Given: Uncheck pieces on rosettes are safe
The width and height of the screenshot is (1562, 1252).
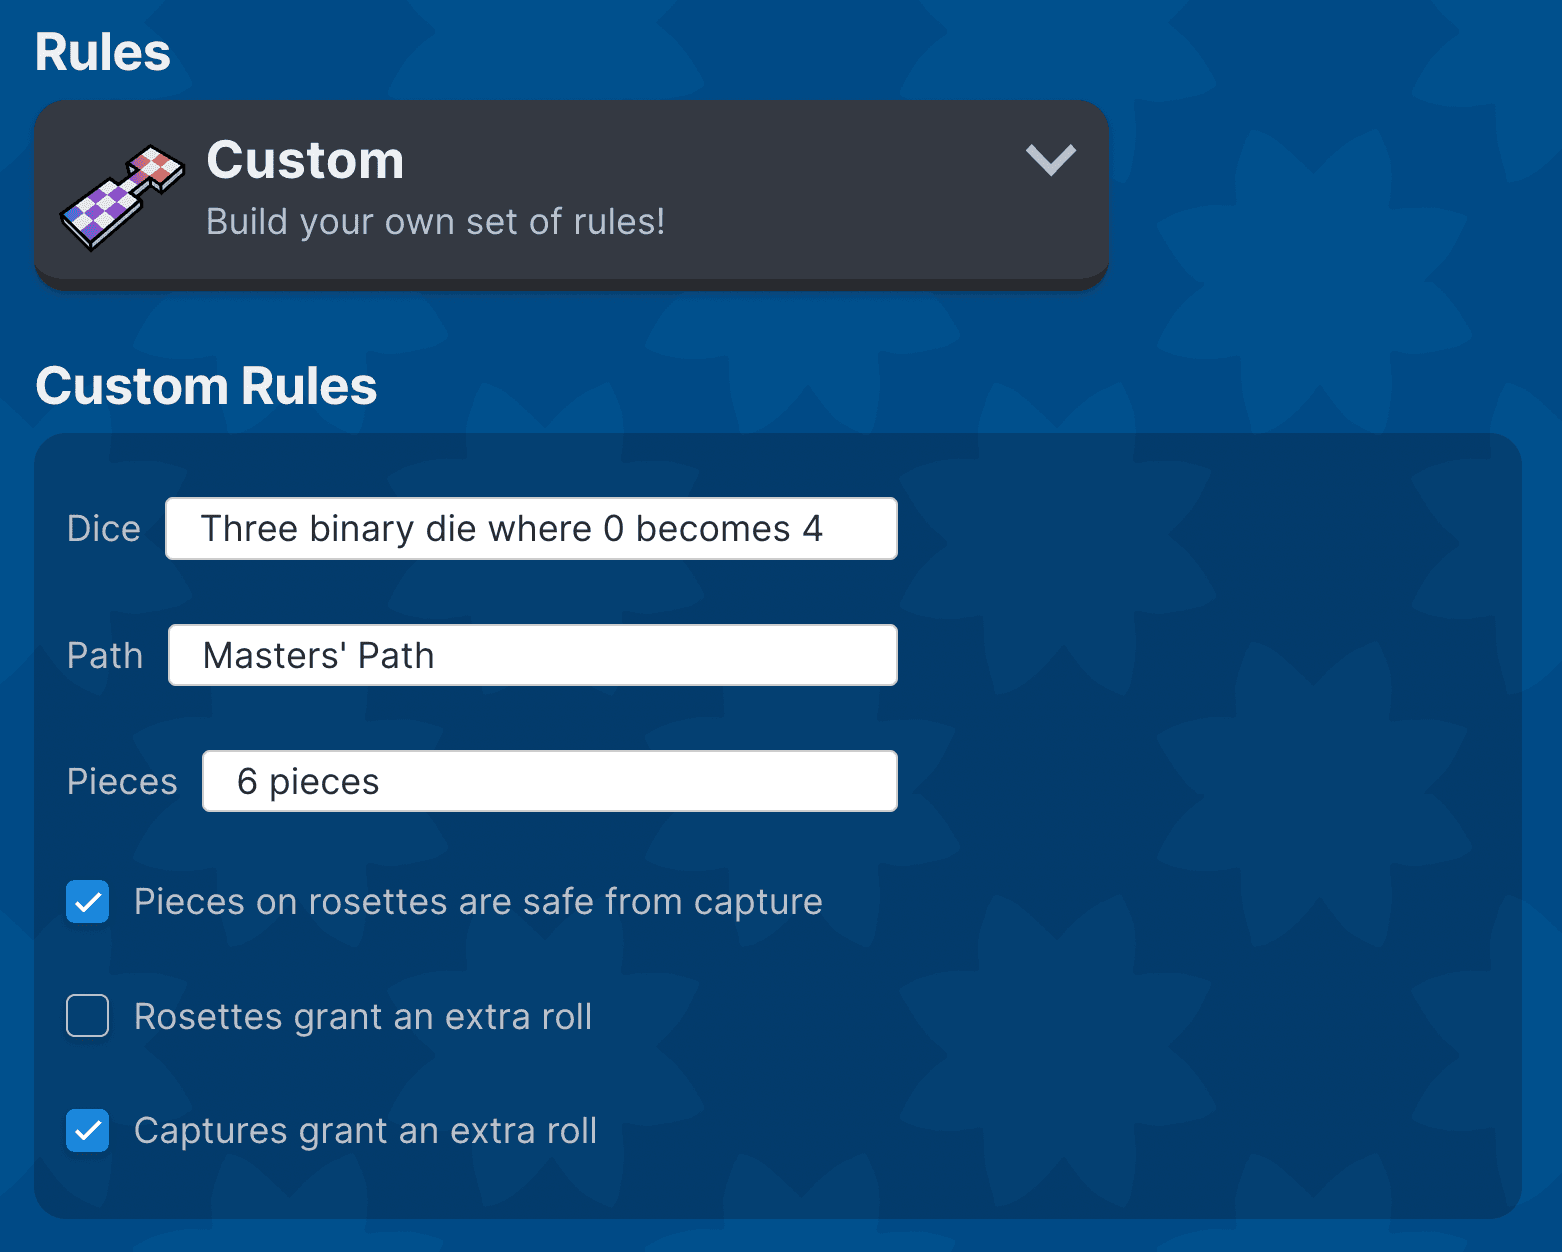Looking at the screenshot, I should coord(87,901).
